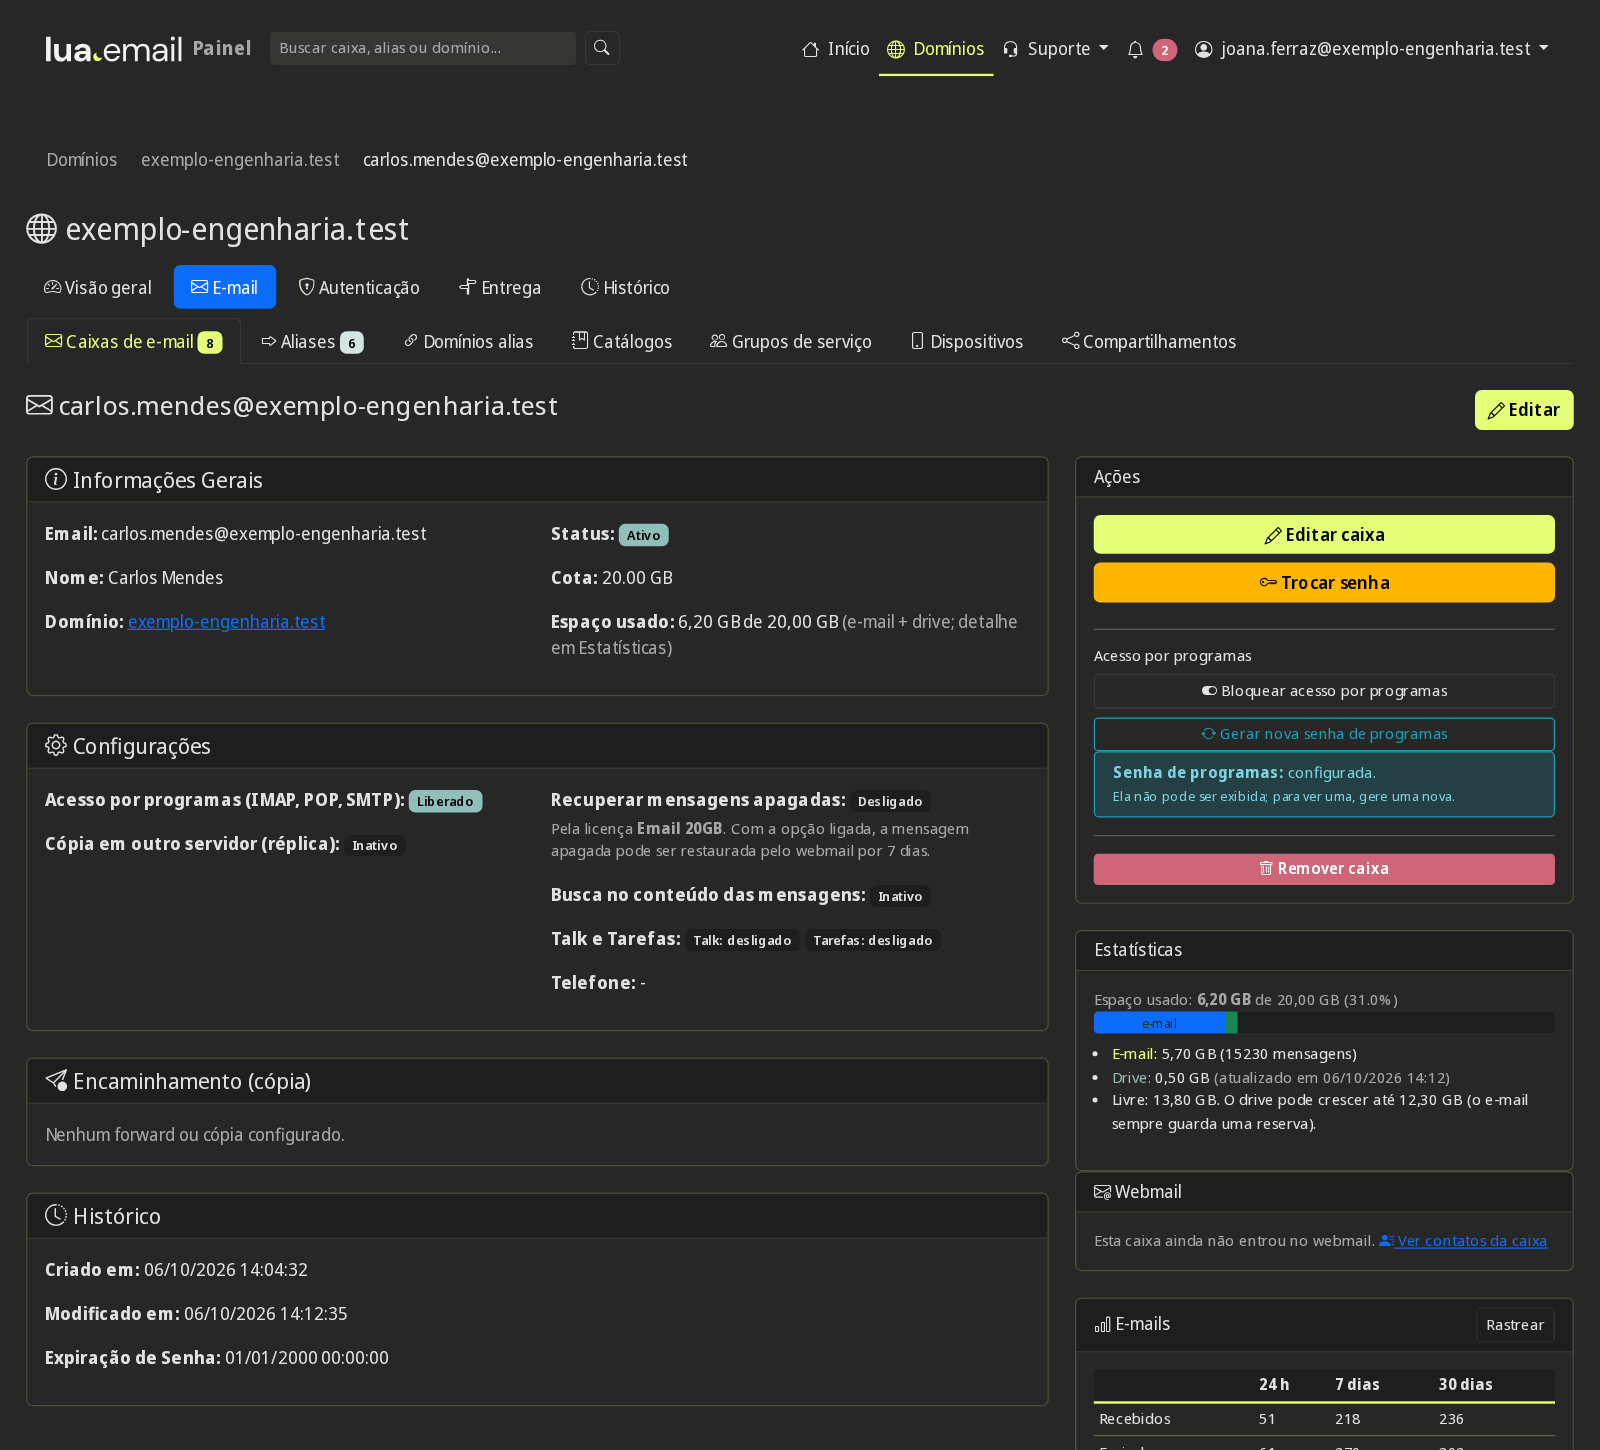This screenshot has width=1600, height=1450.
Task: Open the Autenticação tab
Action: coord(359,288)
